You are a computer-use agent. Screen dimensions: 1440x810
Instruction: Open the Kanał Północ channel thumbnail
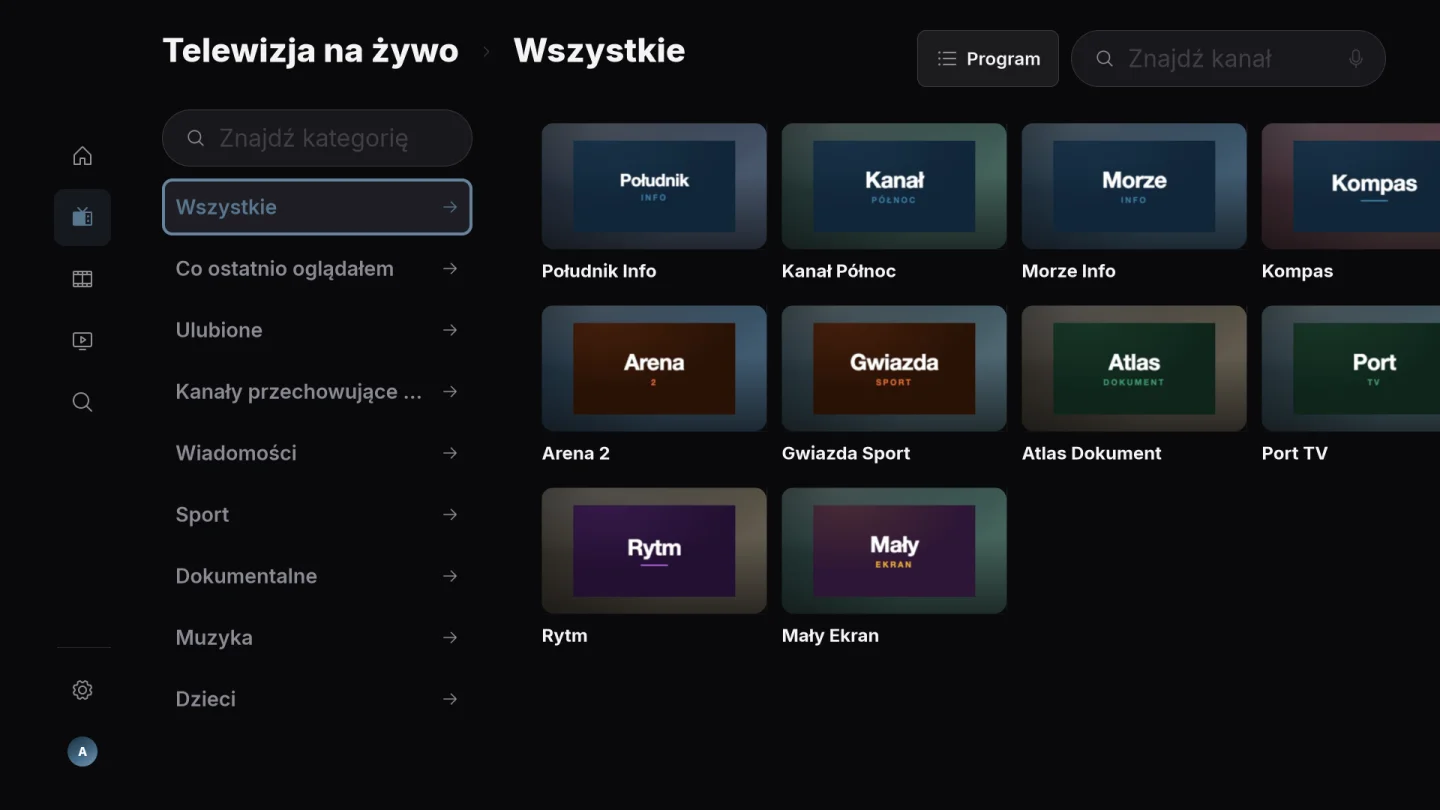click(894, 186)
